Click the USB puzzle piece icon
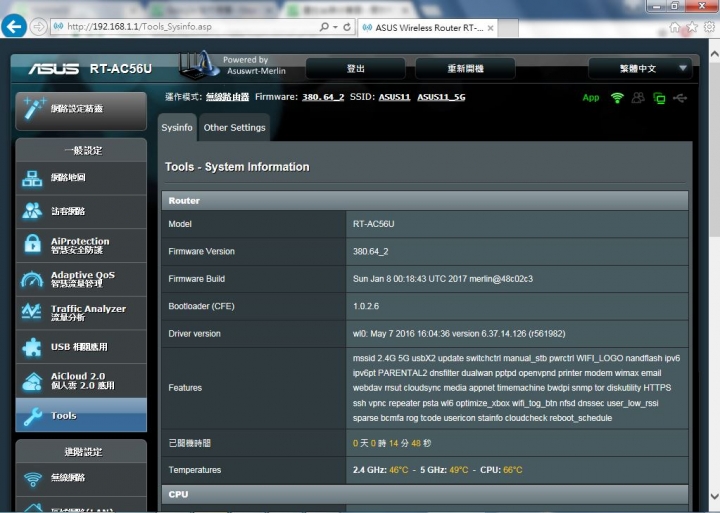 [x=32, y=348]
